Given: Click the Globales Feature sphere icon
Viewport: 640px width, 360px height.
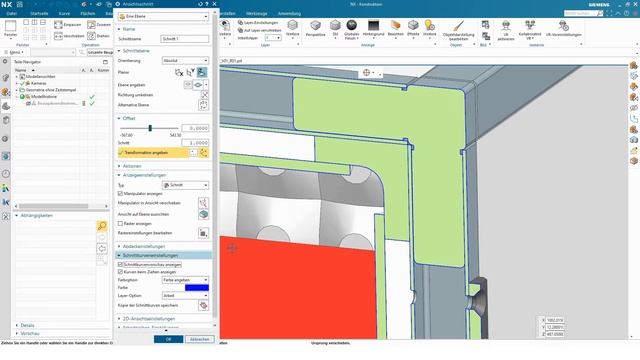Looking at the screenshot, I should point(351,25).
